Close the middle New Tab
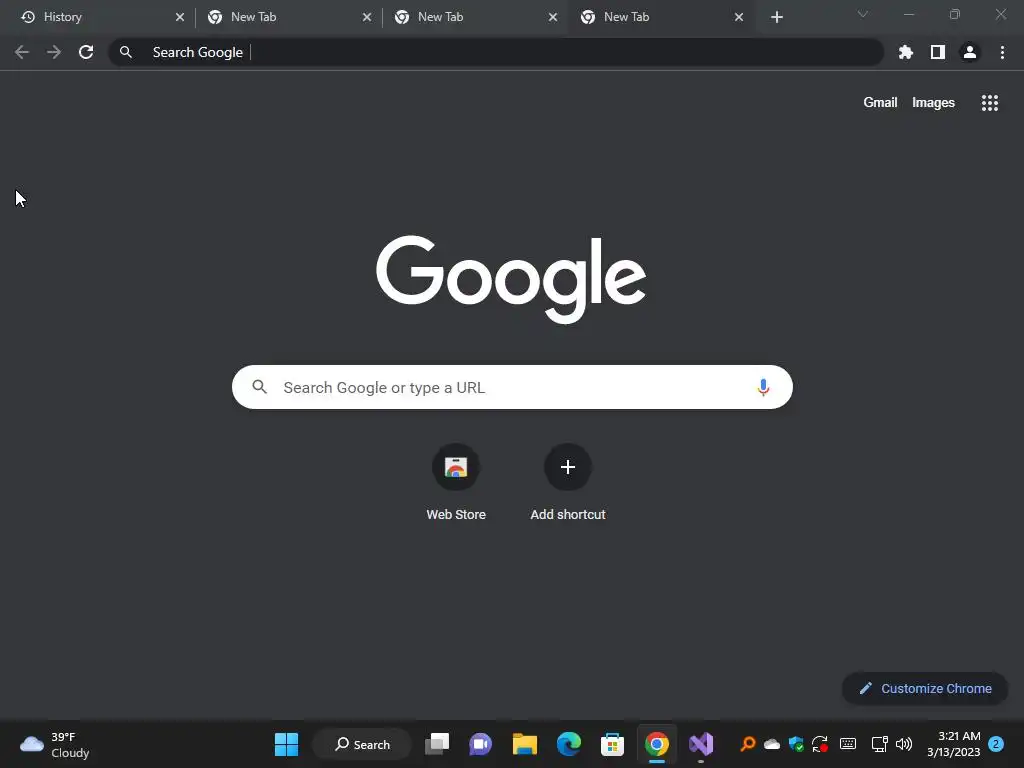The width and height of the screenshot is (1024, 768). coord(552,17)
